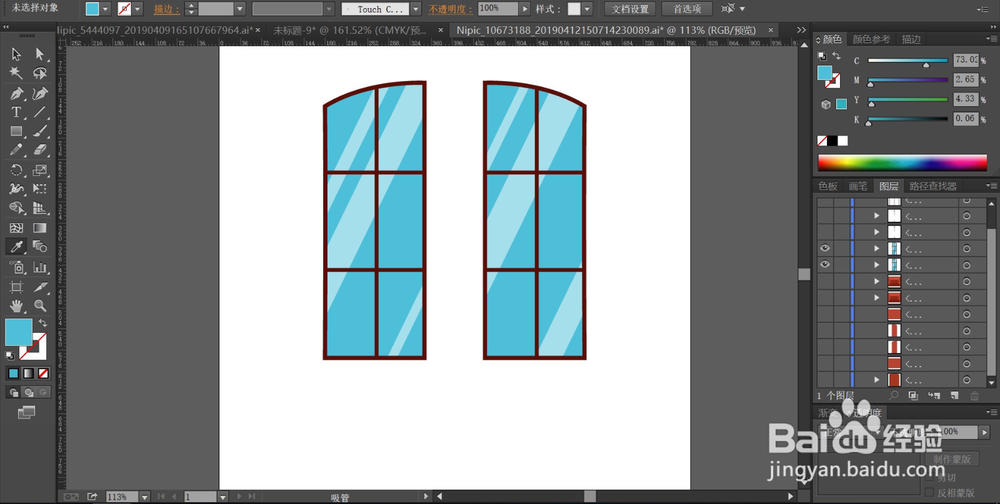The height and width of the screenshot is (504, 1000).
Task: Select the Column Graph tool
Action: pos(40,267)
